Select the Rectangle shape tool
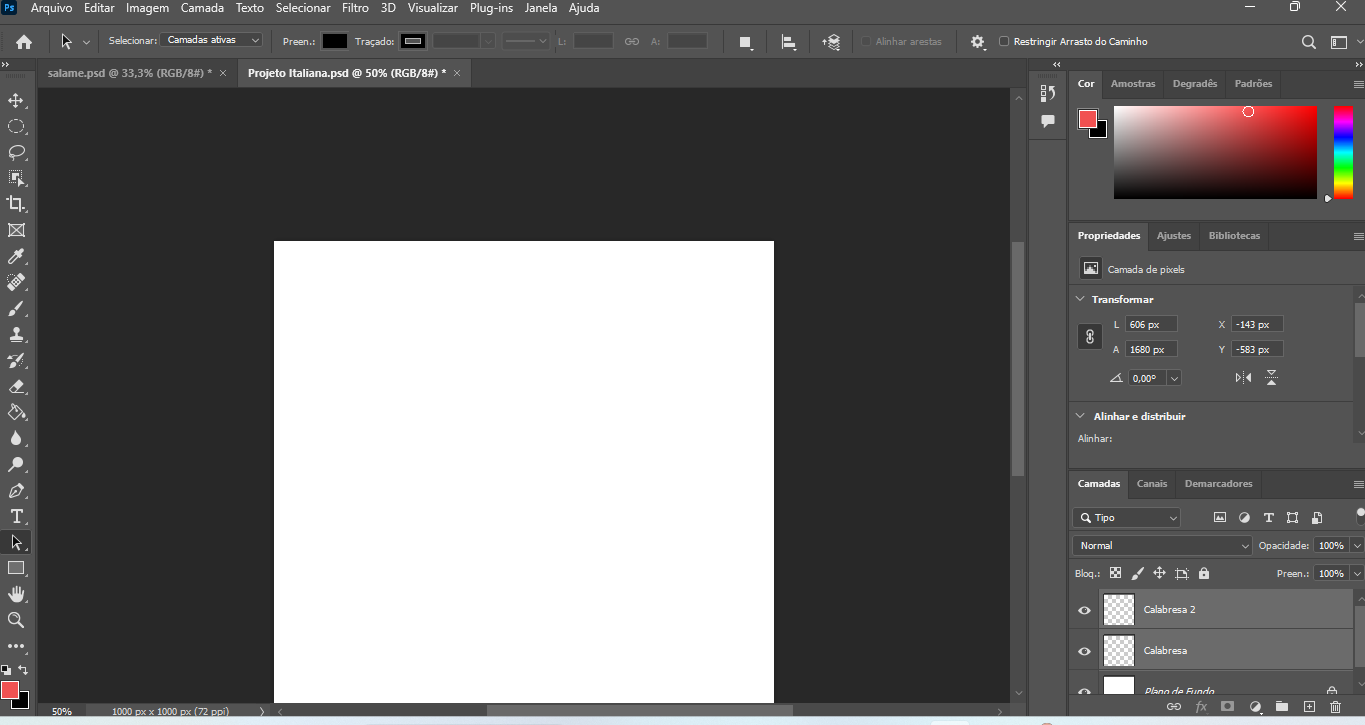The height and width of the screenshot is (725, 1365). tap(16, 568)
